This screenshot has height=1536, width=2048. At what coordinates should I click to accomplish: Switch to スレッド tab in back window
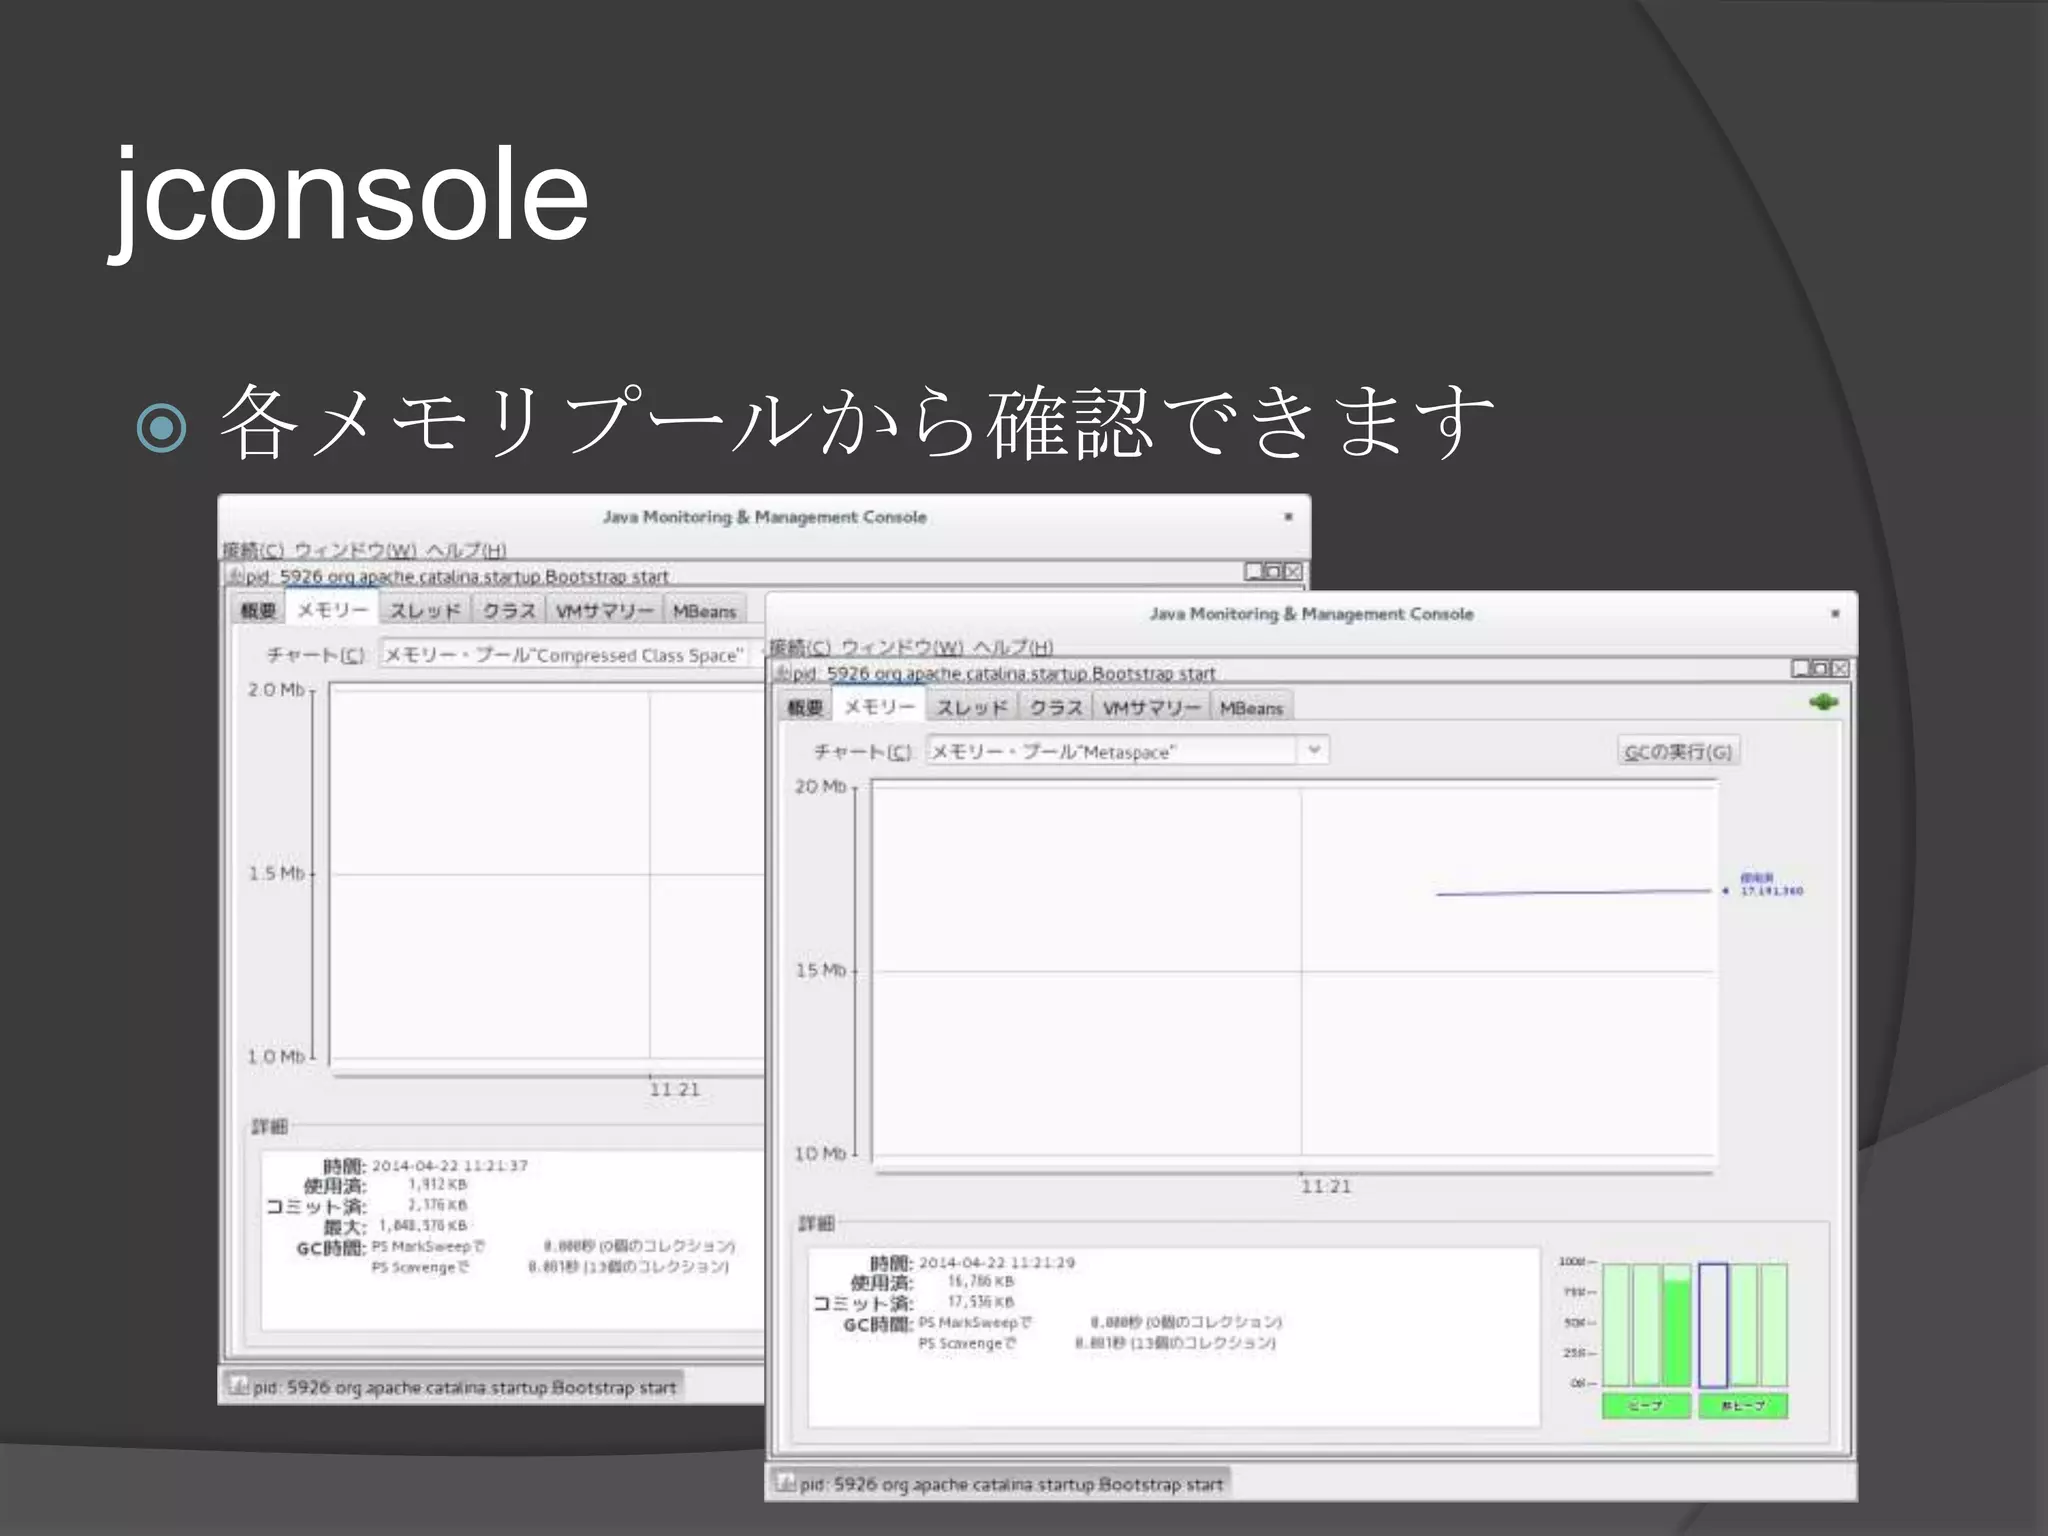(425, 610)
